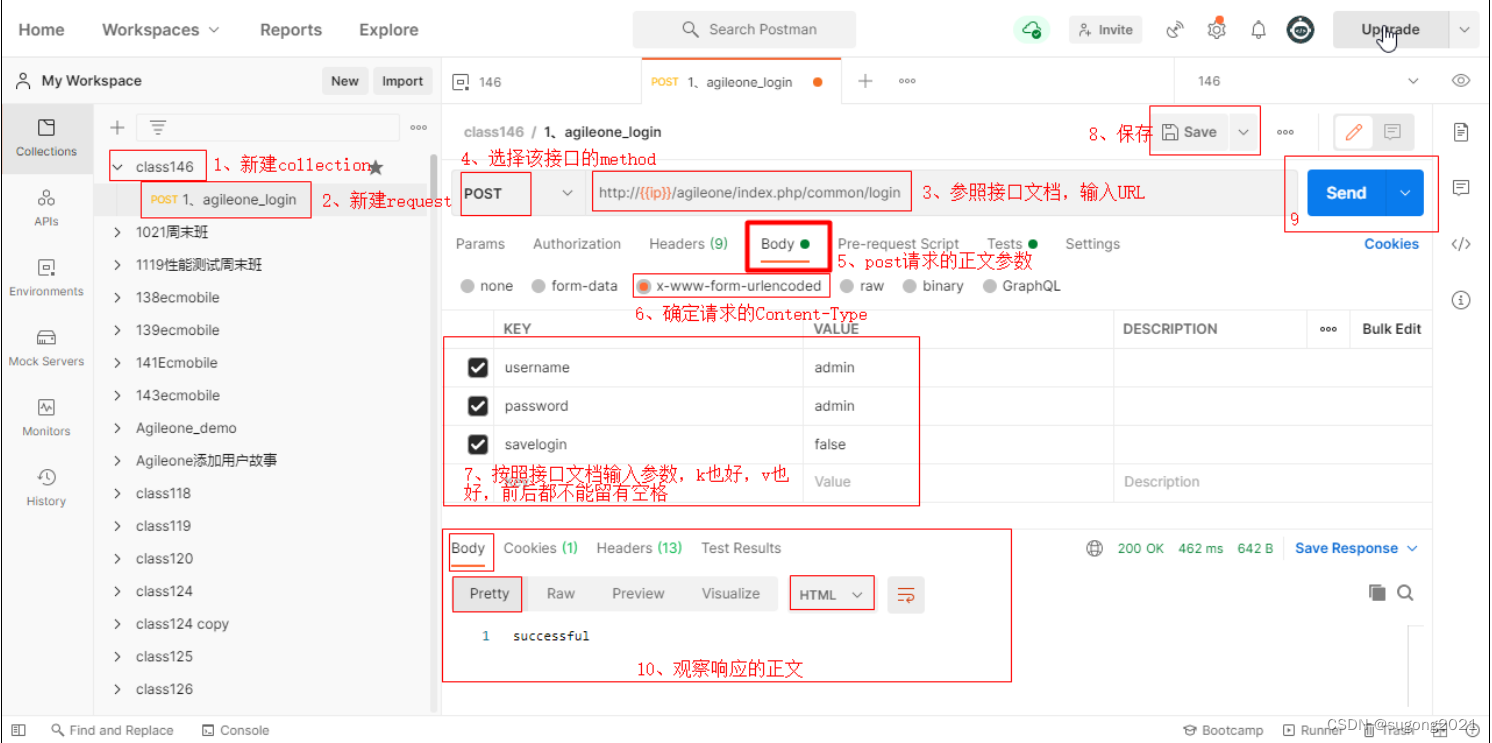This screenshot has width=1492, height=743.
Task: Open the Save button dropdown arrow
Action: coord(1243,132)
